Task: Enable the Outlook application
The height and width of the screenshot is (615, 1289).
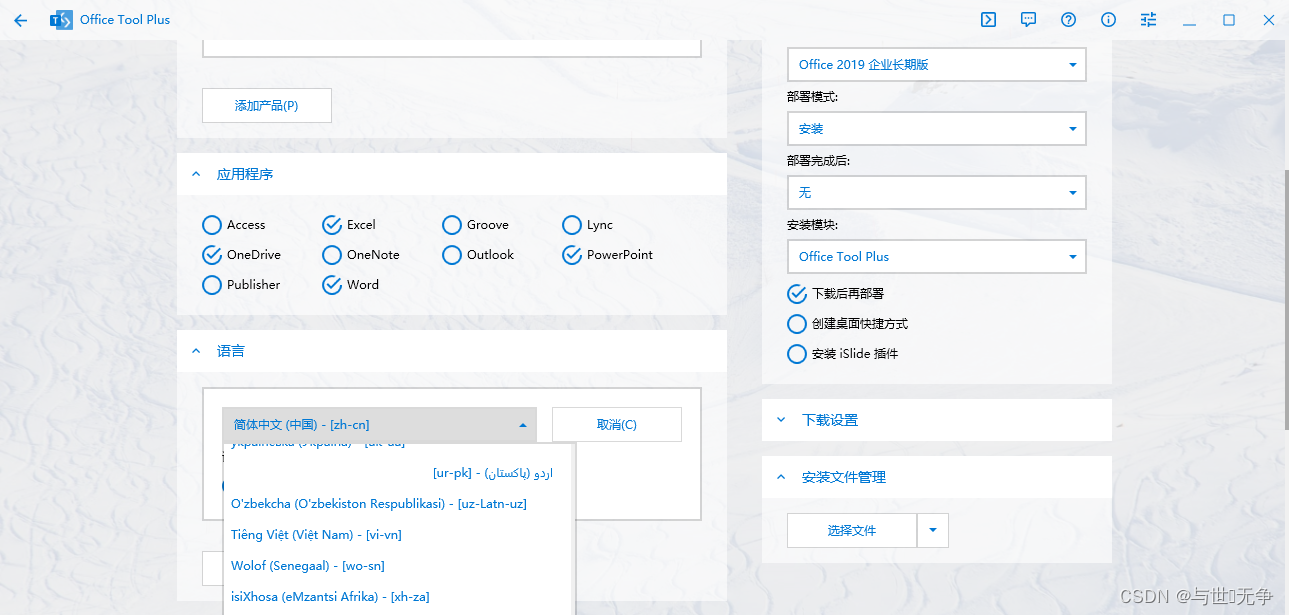Action: point(478,255)
